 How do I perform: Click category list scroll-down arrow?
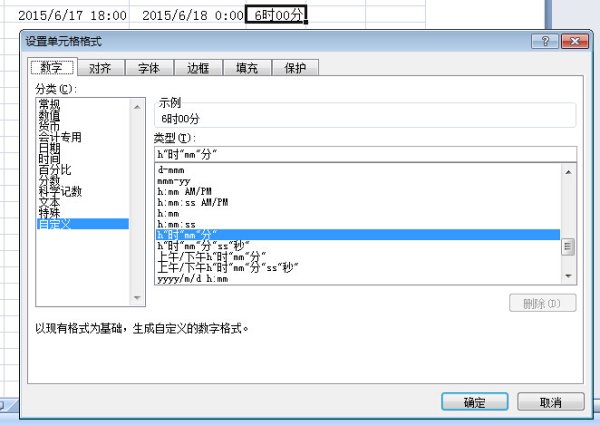coord(137,298)
